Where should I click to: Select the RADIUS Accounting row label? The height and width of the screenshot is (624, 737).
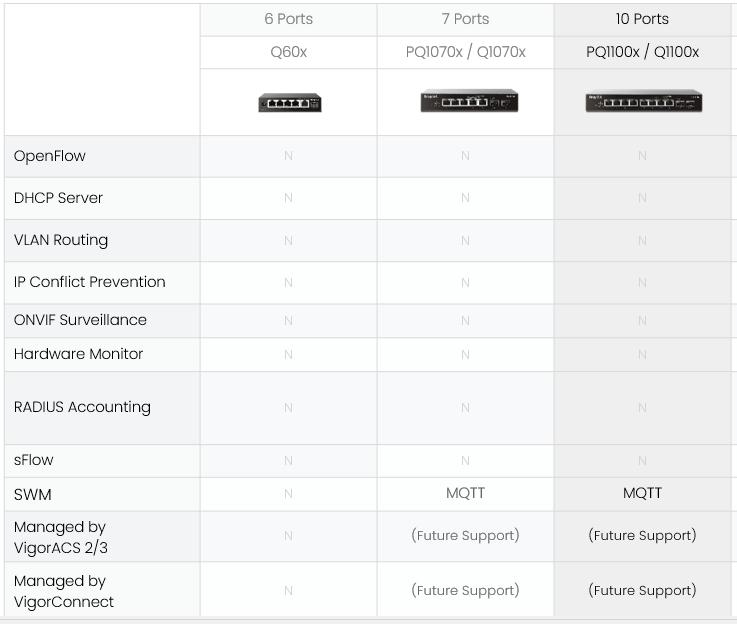[82, 407]
